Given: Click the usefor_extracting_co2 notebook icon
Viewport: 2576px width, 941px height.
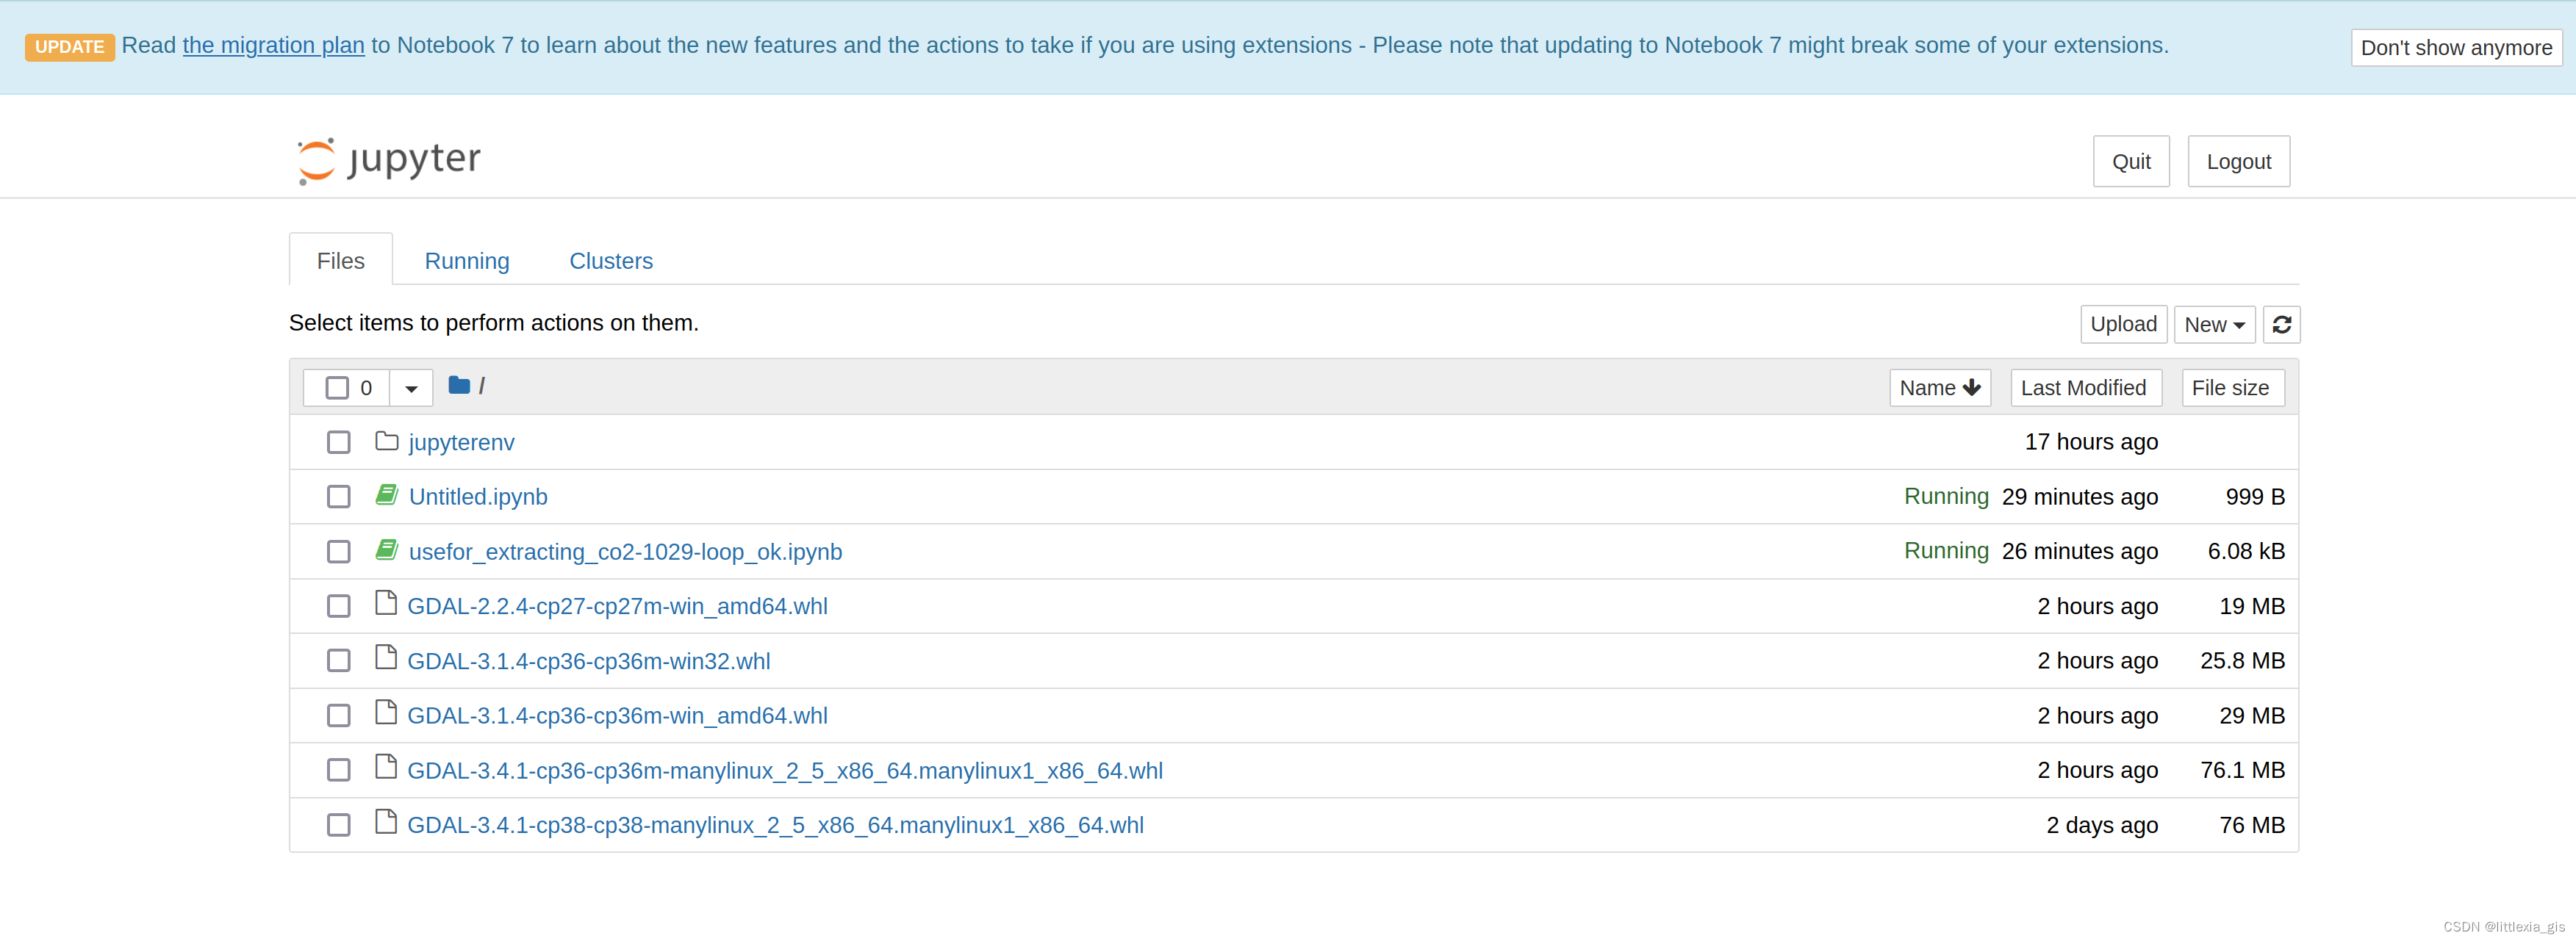Looking at the screenshot, I should 387,550.
